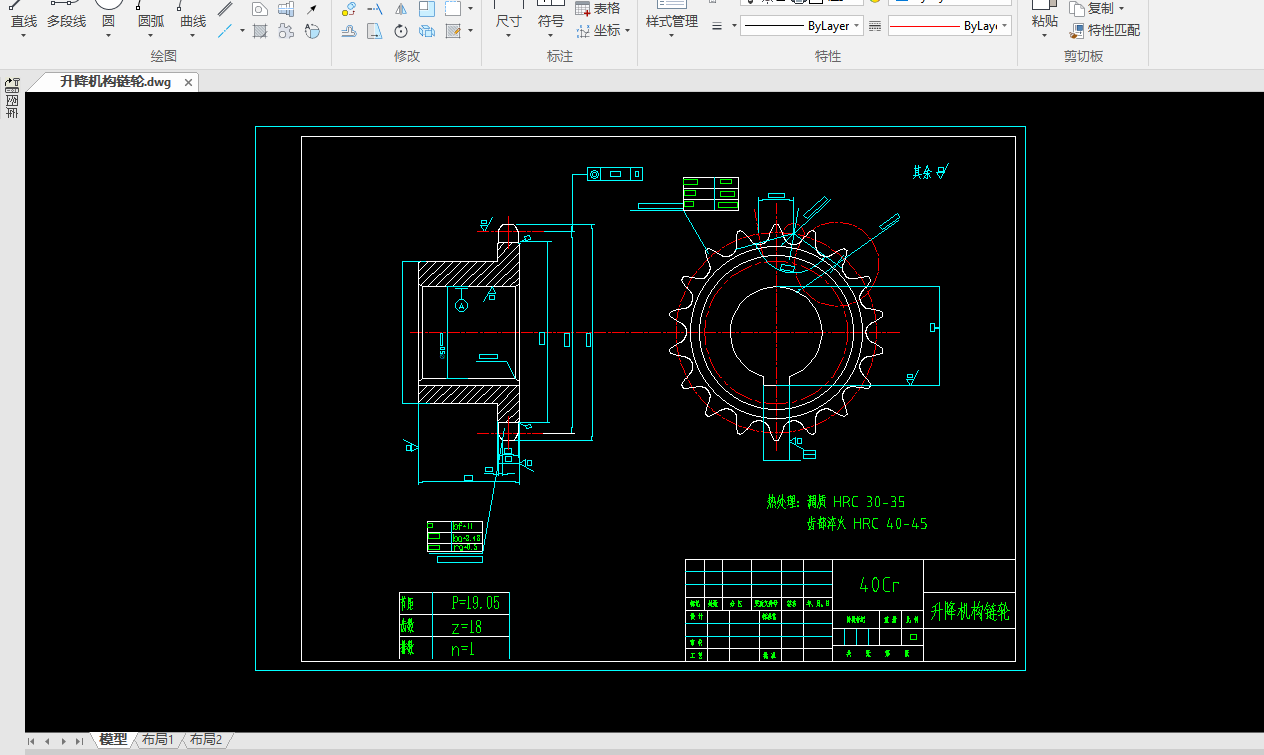Switch to the 布局1 layout tab

pyautogui.click(x=157, y=740)
